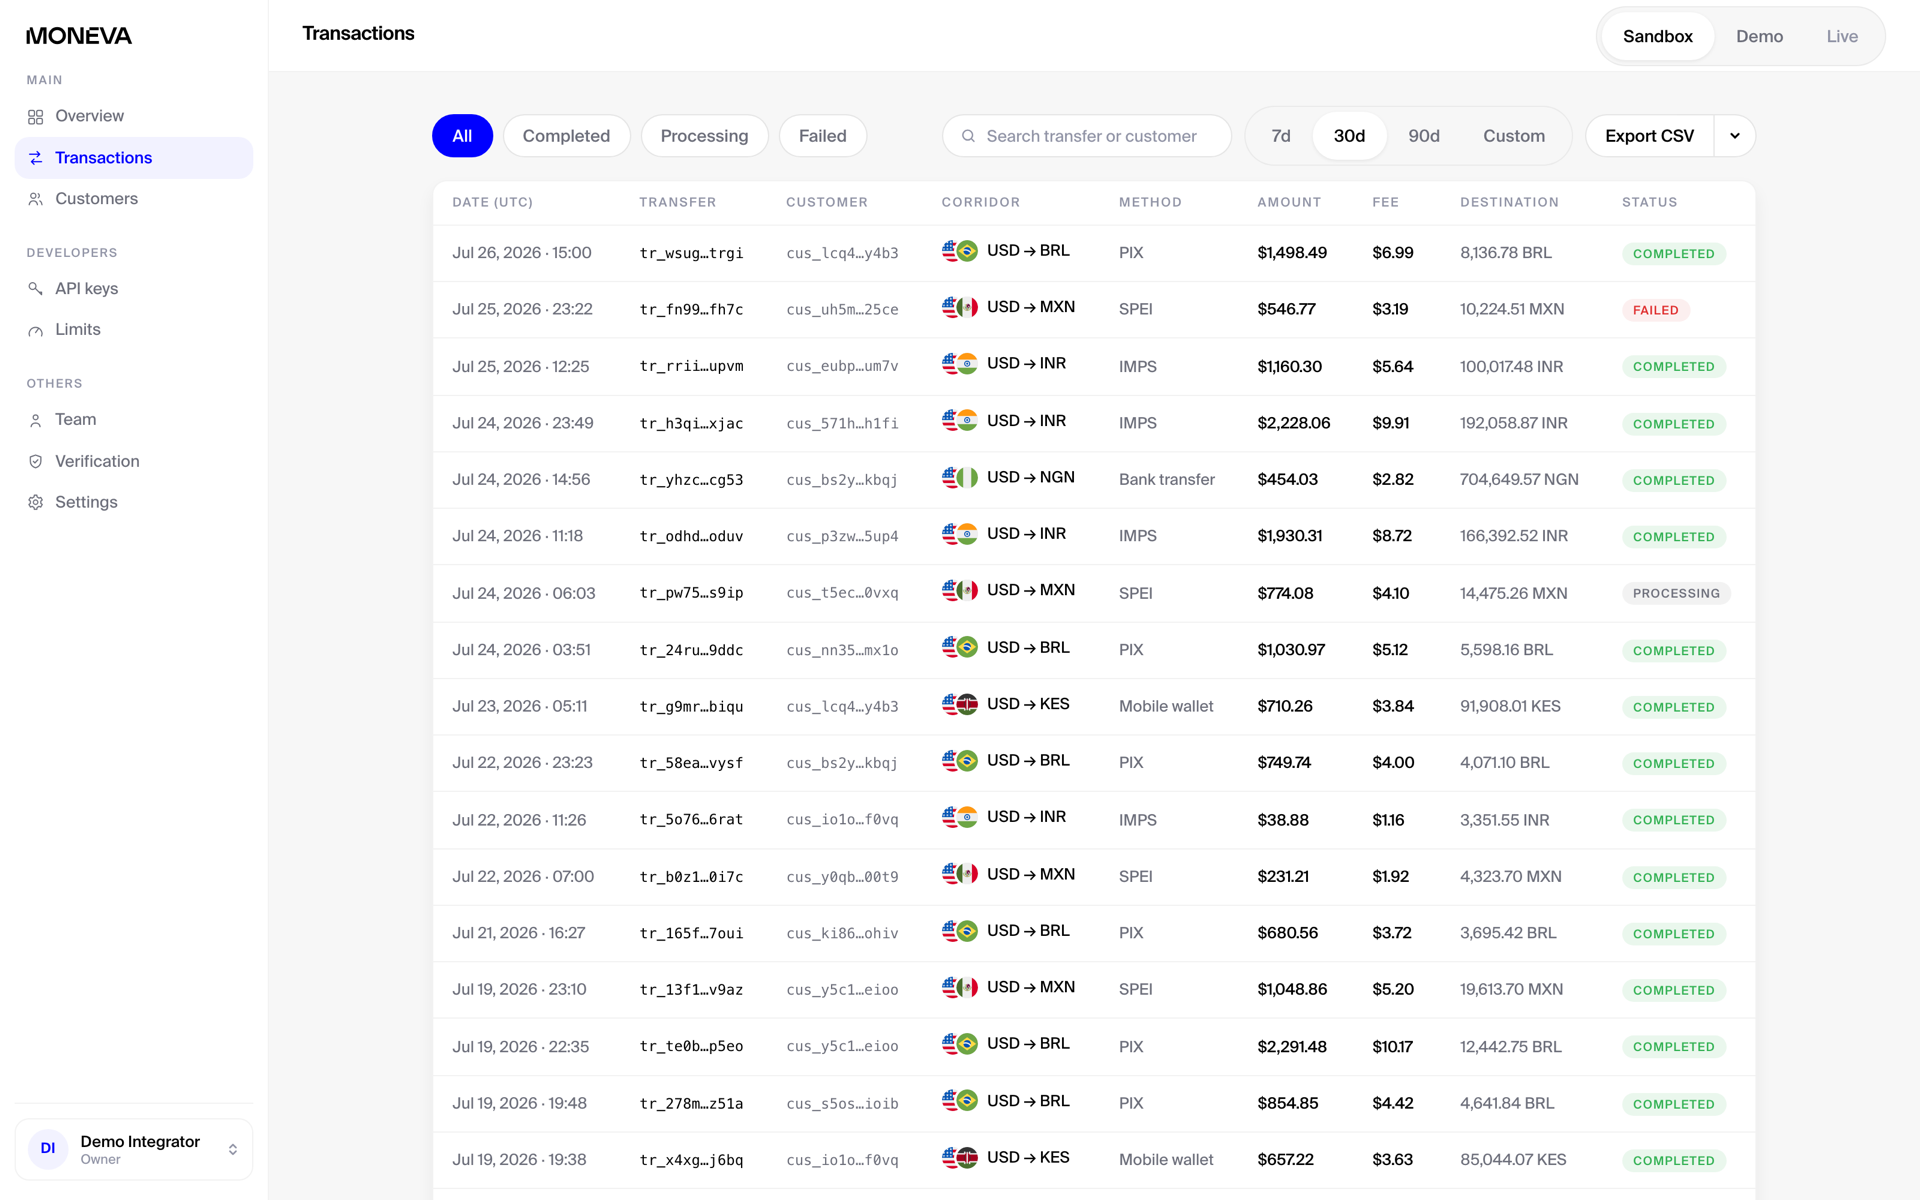Click the Settings gear icon
1920x1200 pixels.
coord(36,502)
